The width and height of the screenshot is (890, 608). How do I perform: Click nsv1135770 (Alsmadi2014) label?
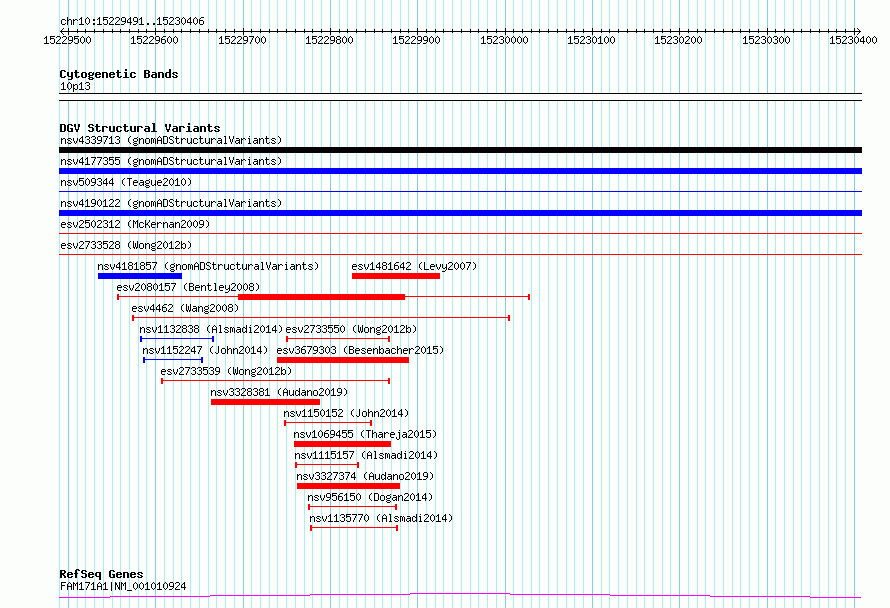tap(381, 518)
